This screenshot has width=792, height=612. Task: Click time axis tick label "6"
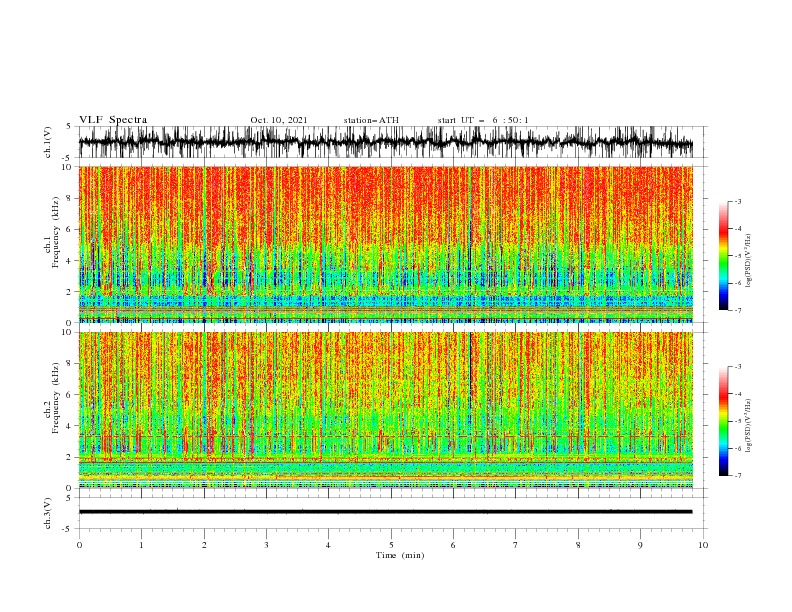[454, 545]
